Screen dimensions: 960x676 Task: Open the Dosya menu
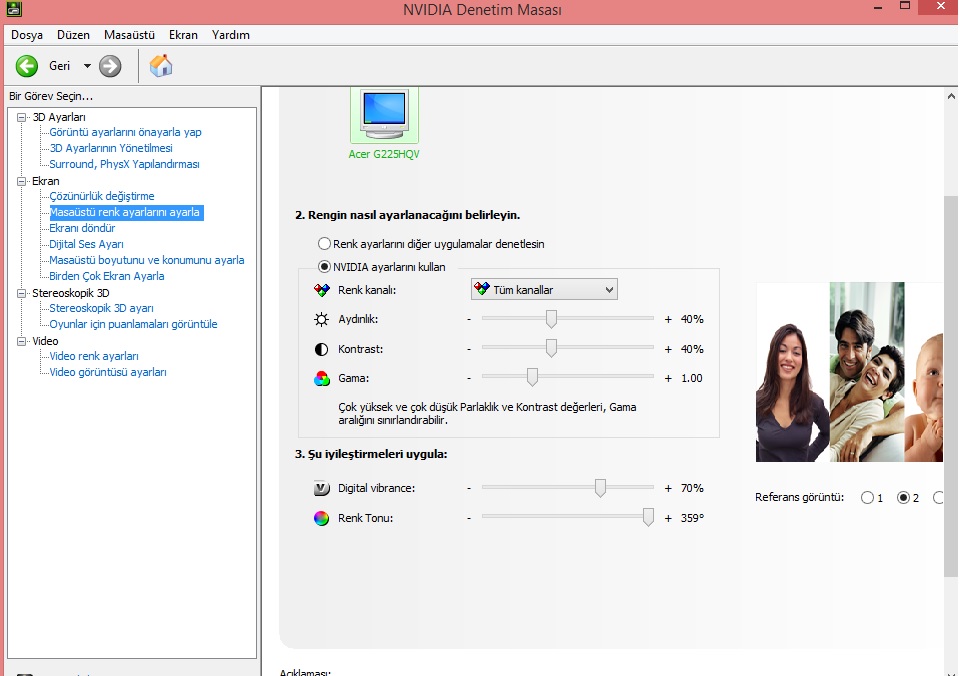pyautogui.click(x=27, y=35)
